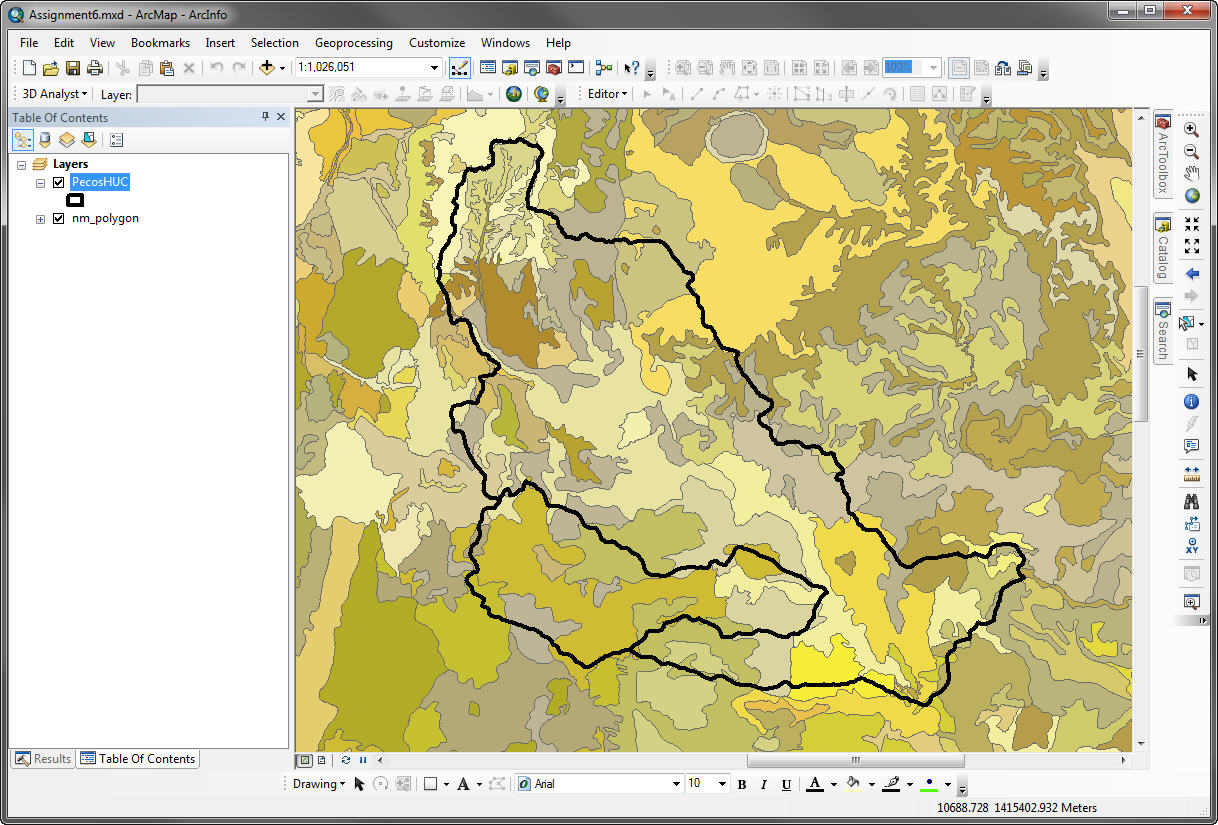This screenshot has height=825, width=1218.
Task: Toggle Bold text formatting
Action: pos(742,784)
